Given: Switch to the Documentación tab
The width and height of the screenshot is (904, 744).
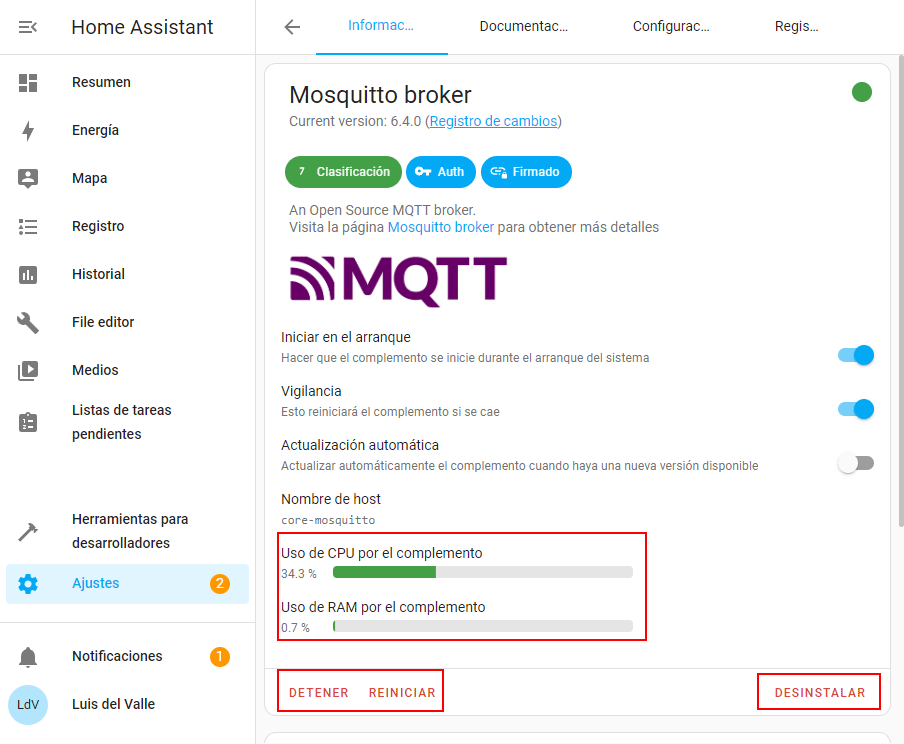Looking at the screenshot, I should [523, 27].
